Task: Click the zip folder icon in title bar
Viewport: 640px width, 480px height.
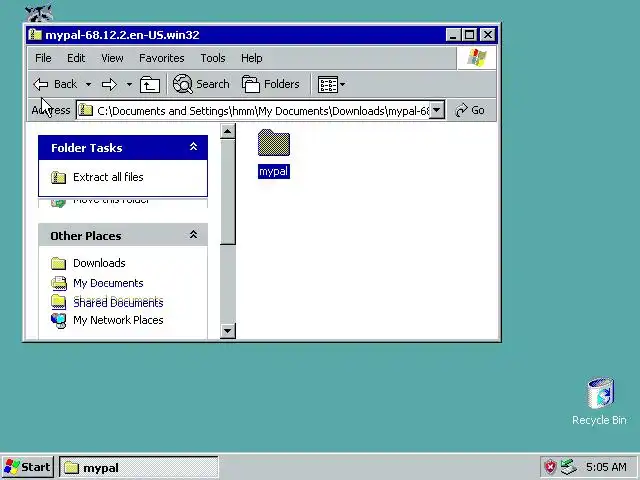Action: pyautogui.click(x=35, y=35)
